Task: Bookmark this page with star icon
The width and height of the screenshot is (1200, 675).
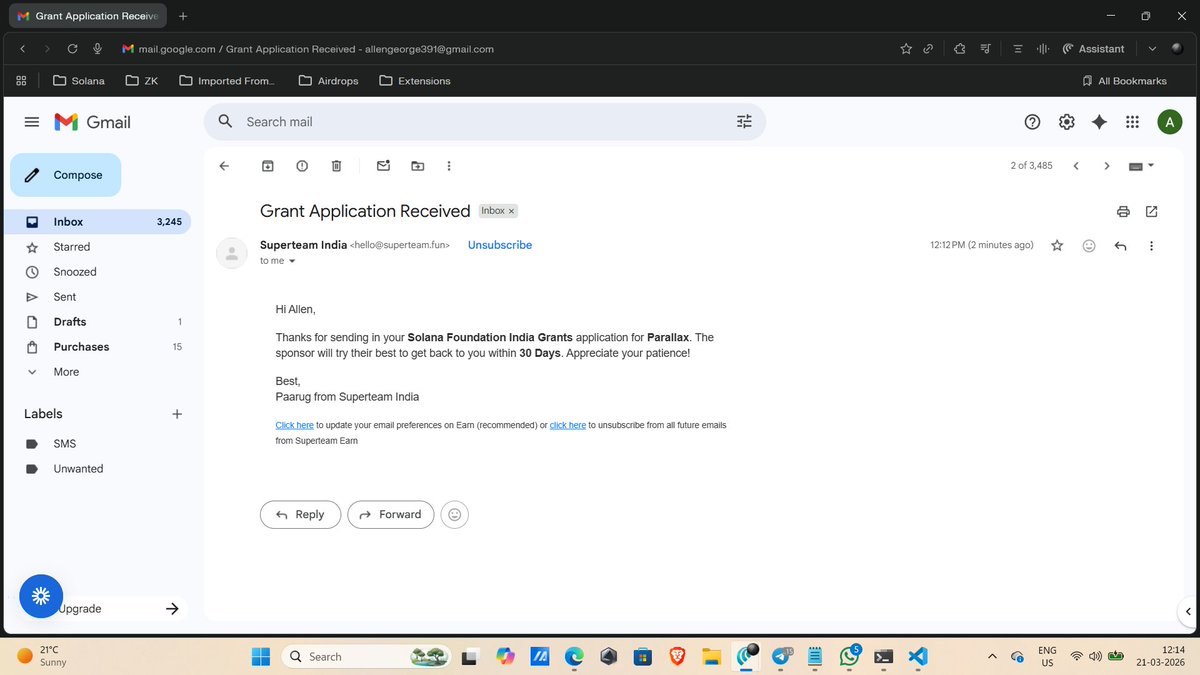Action: tap(906, 49)
